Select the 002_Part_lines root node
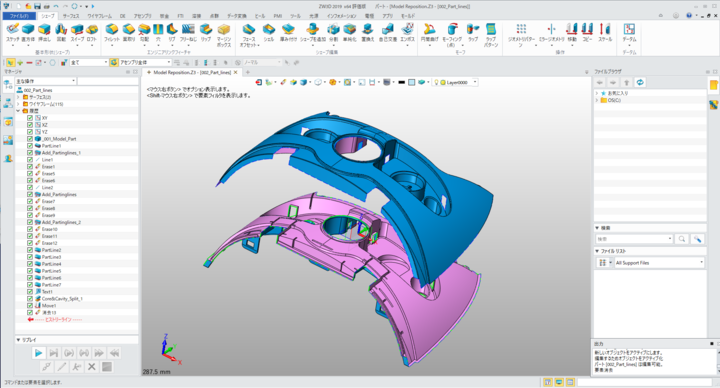This screenshot has height=388, width=720. pos(38,90)
